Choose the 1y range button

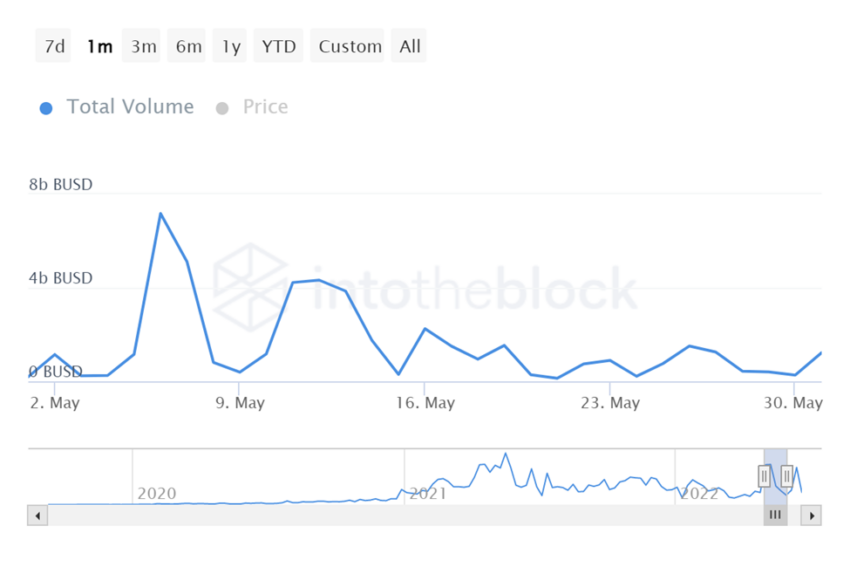[231, 46]
